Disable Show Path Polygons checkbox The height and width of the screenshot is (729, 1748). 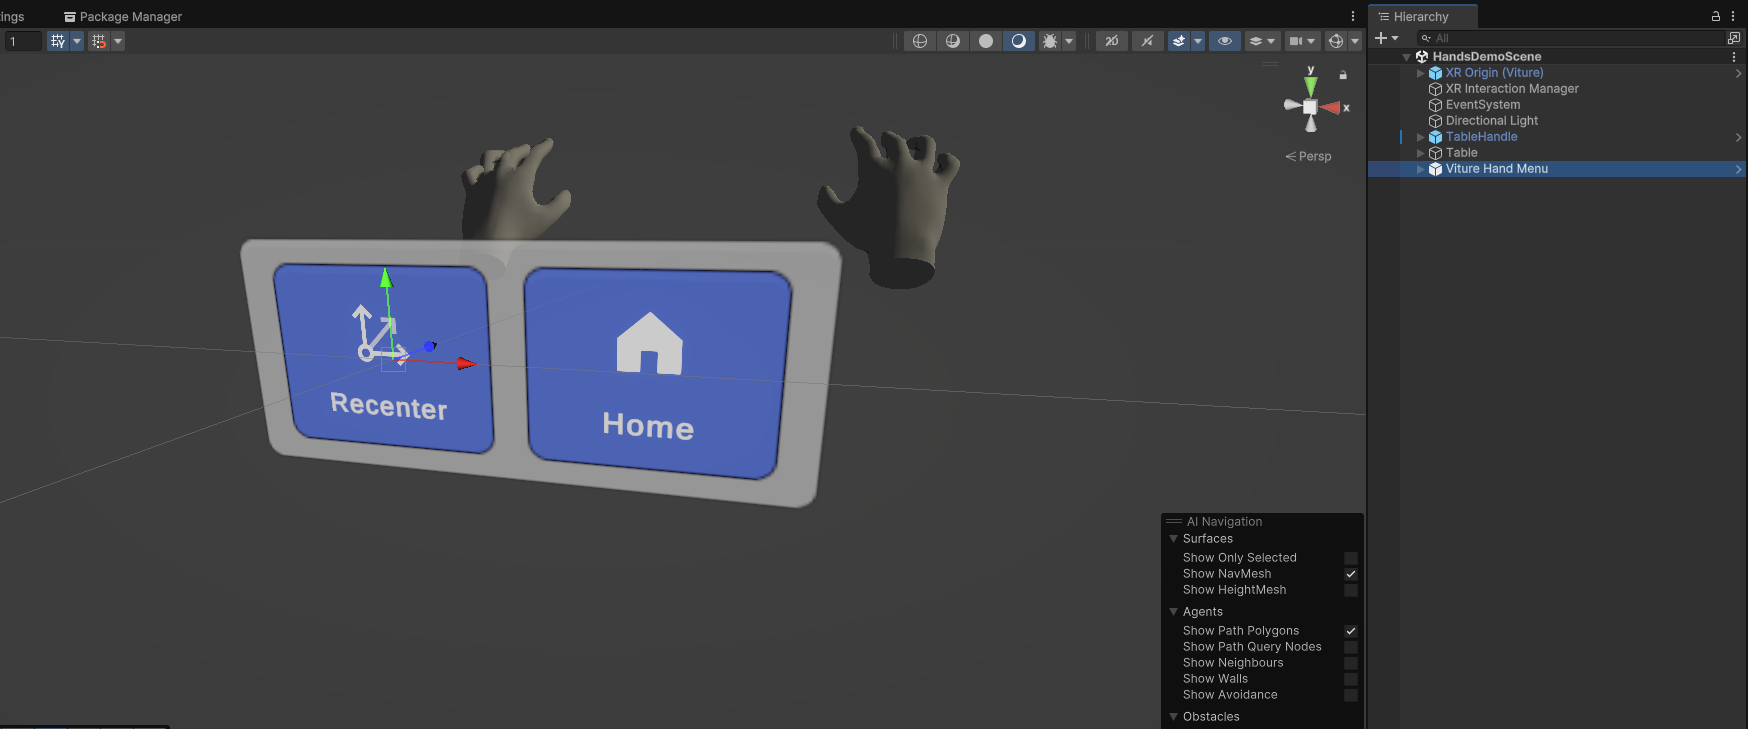pos(1350,631)
